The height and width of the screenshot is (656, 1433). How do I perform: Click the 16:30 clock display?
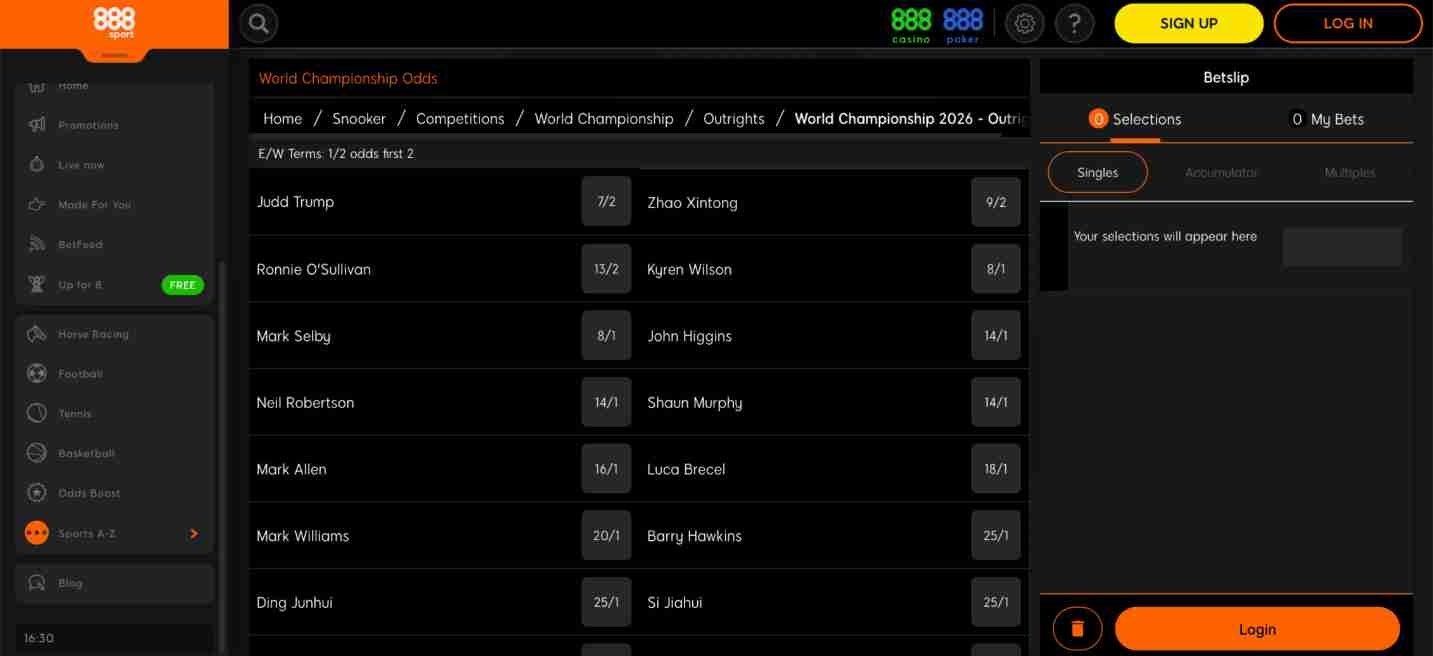coord(39,638)
